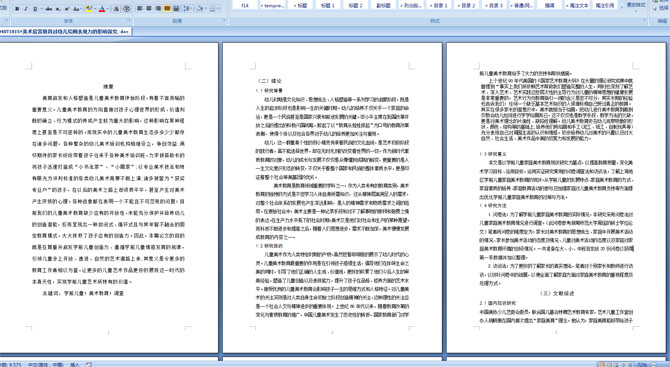Switch to Print Layout view
This screenshot has width=670, height=367.
pos(602,364)
